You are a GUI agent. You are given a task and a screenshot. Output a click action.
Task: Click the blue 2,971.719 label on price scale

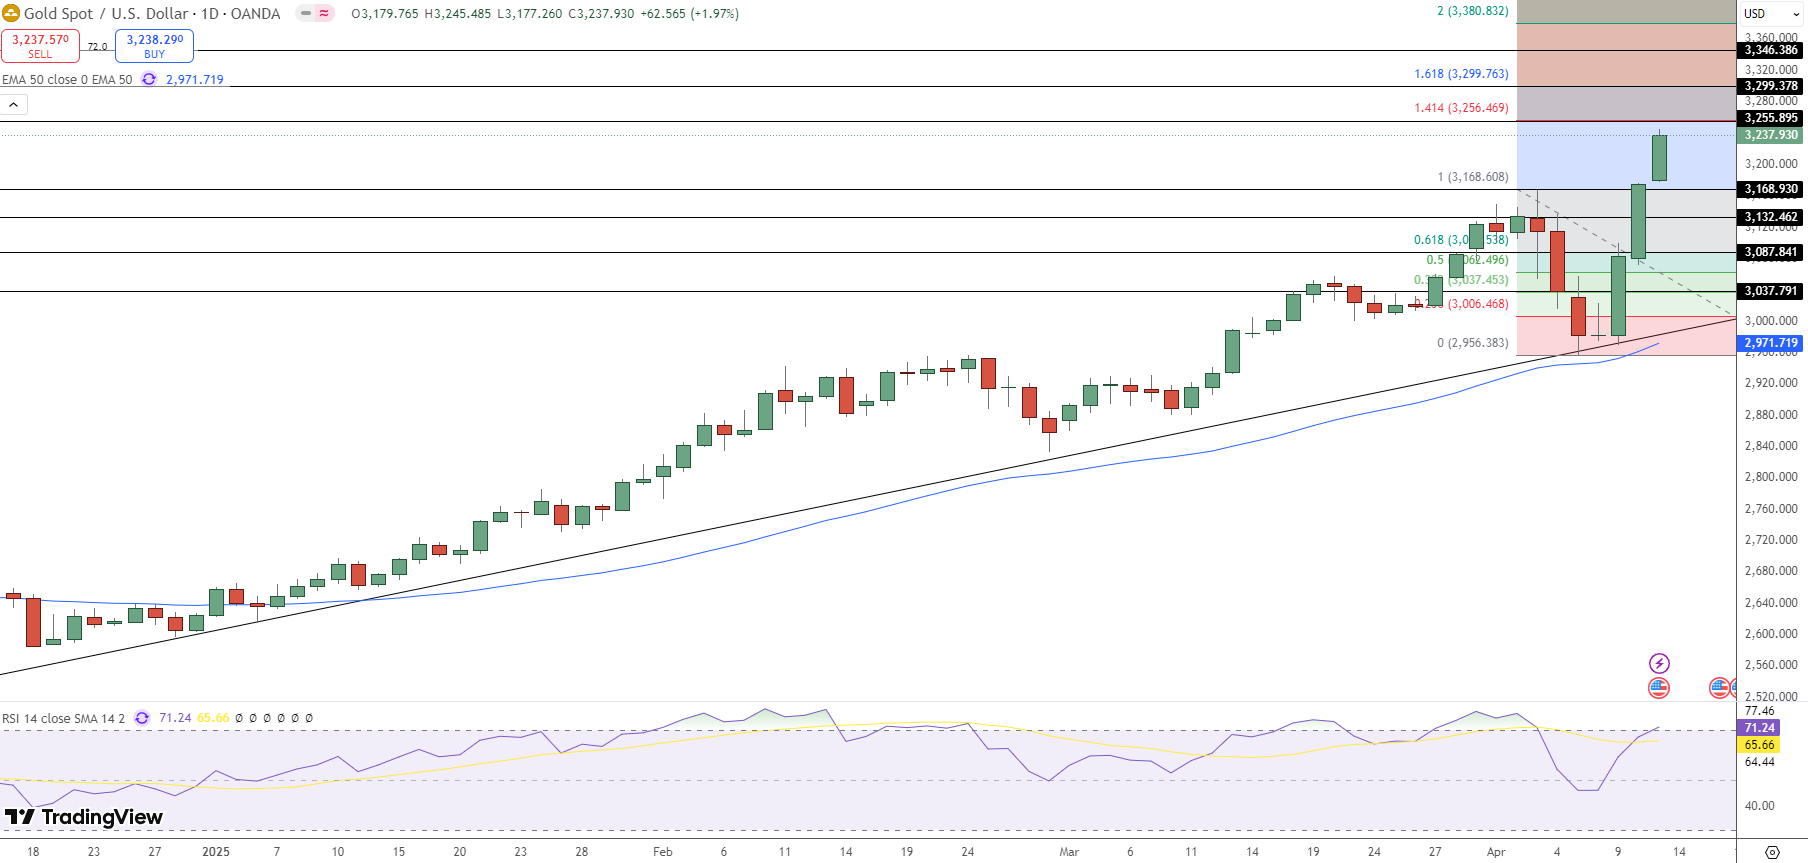(1771, 343)
